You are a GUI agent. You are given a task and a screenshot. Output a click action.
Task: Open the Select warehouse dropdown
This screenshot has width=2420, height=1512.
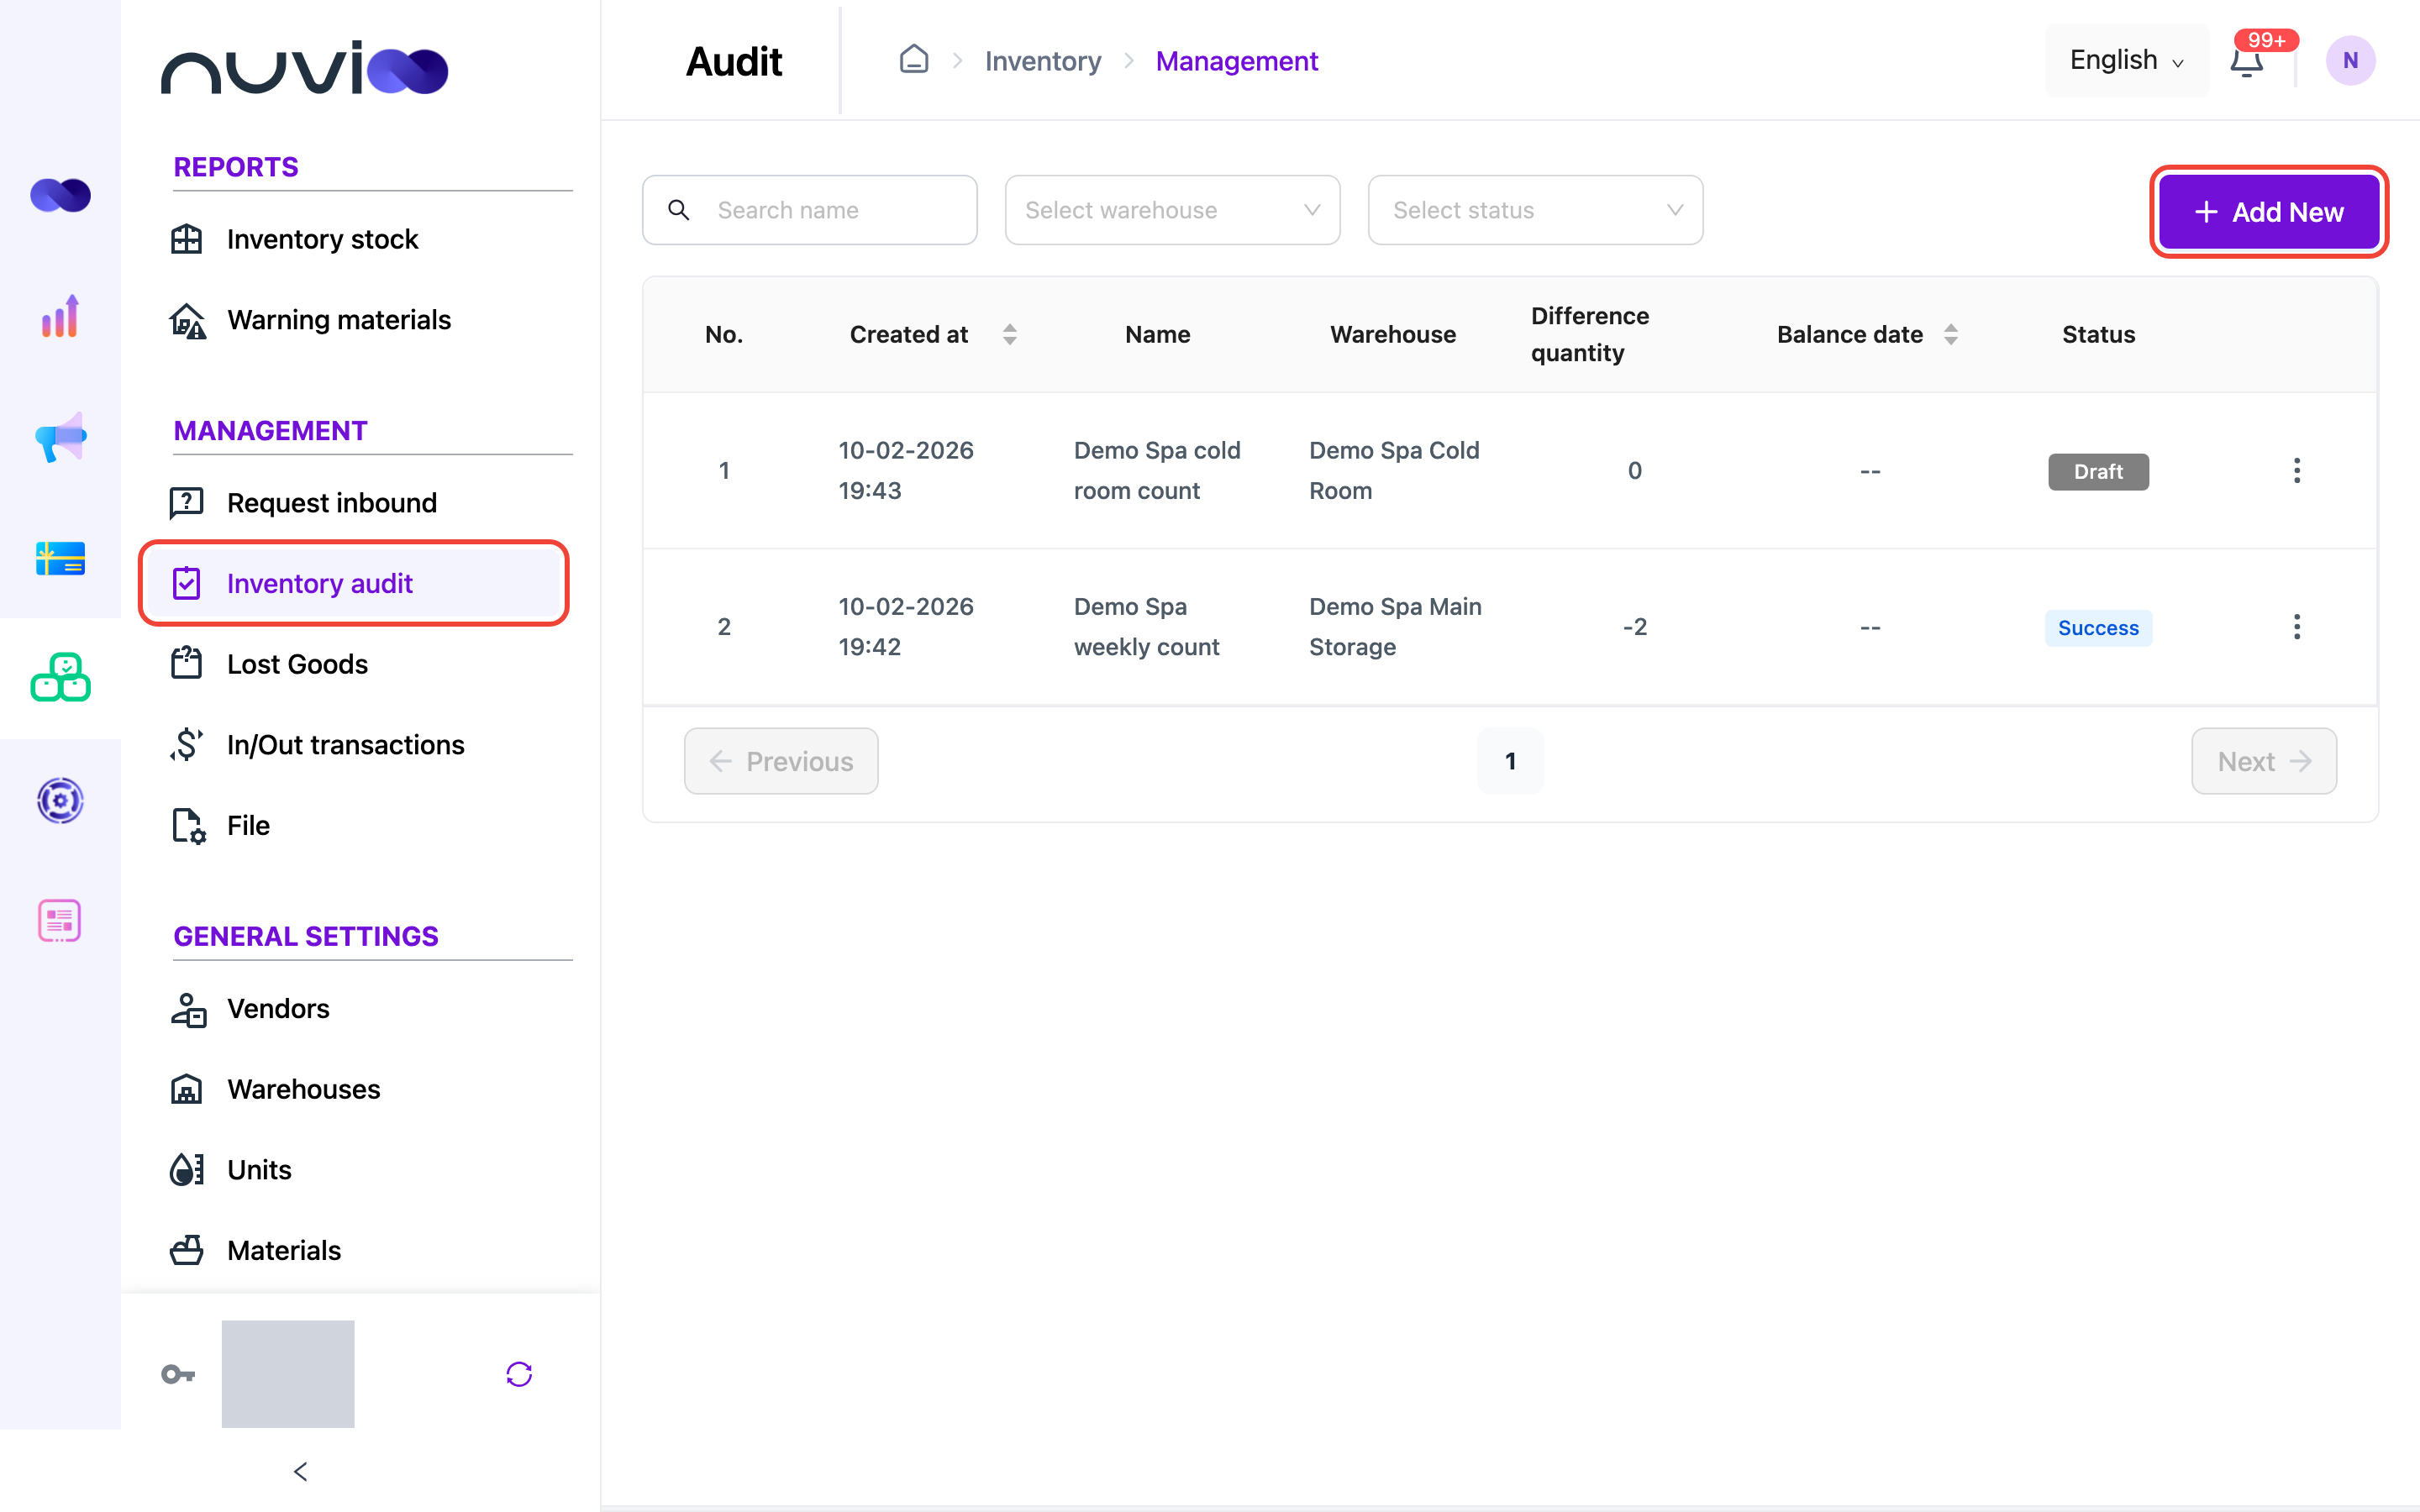coord(1172,210)
